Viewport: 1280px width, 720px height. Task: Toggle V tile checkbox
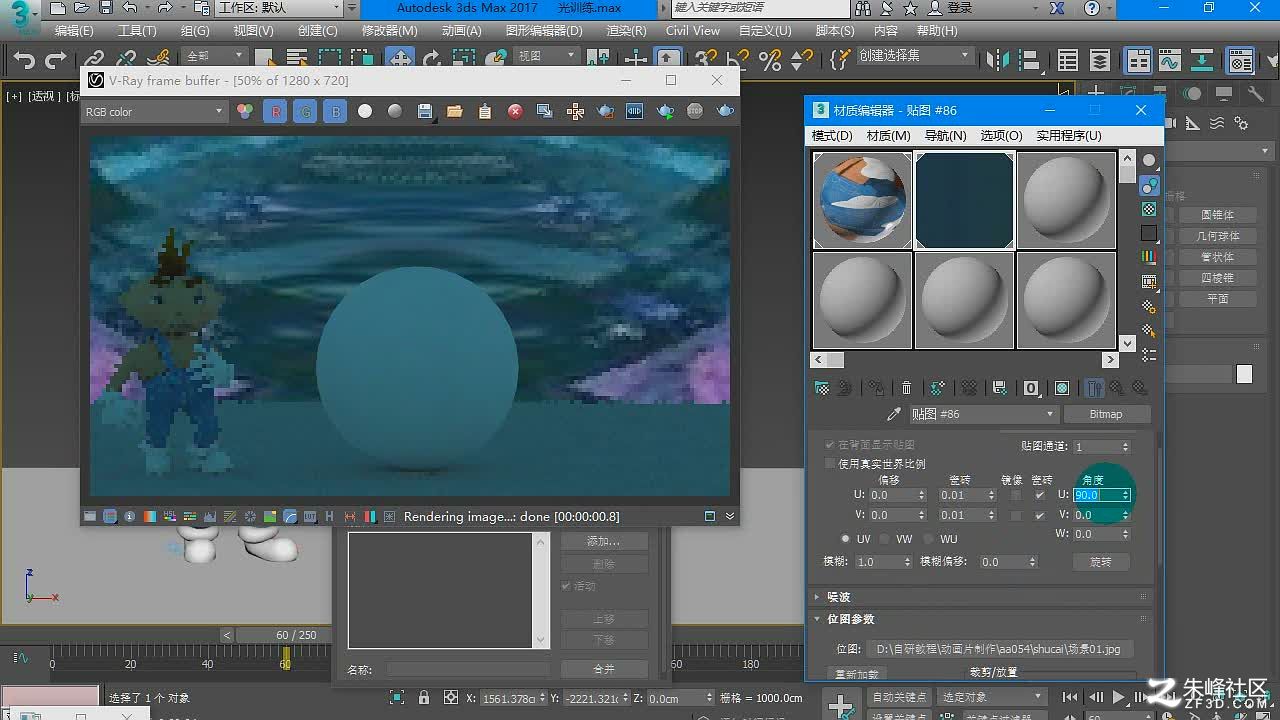click(1040, 515)
